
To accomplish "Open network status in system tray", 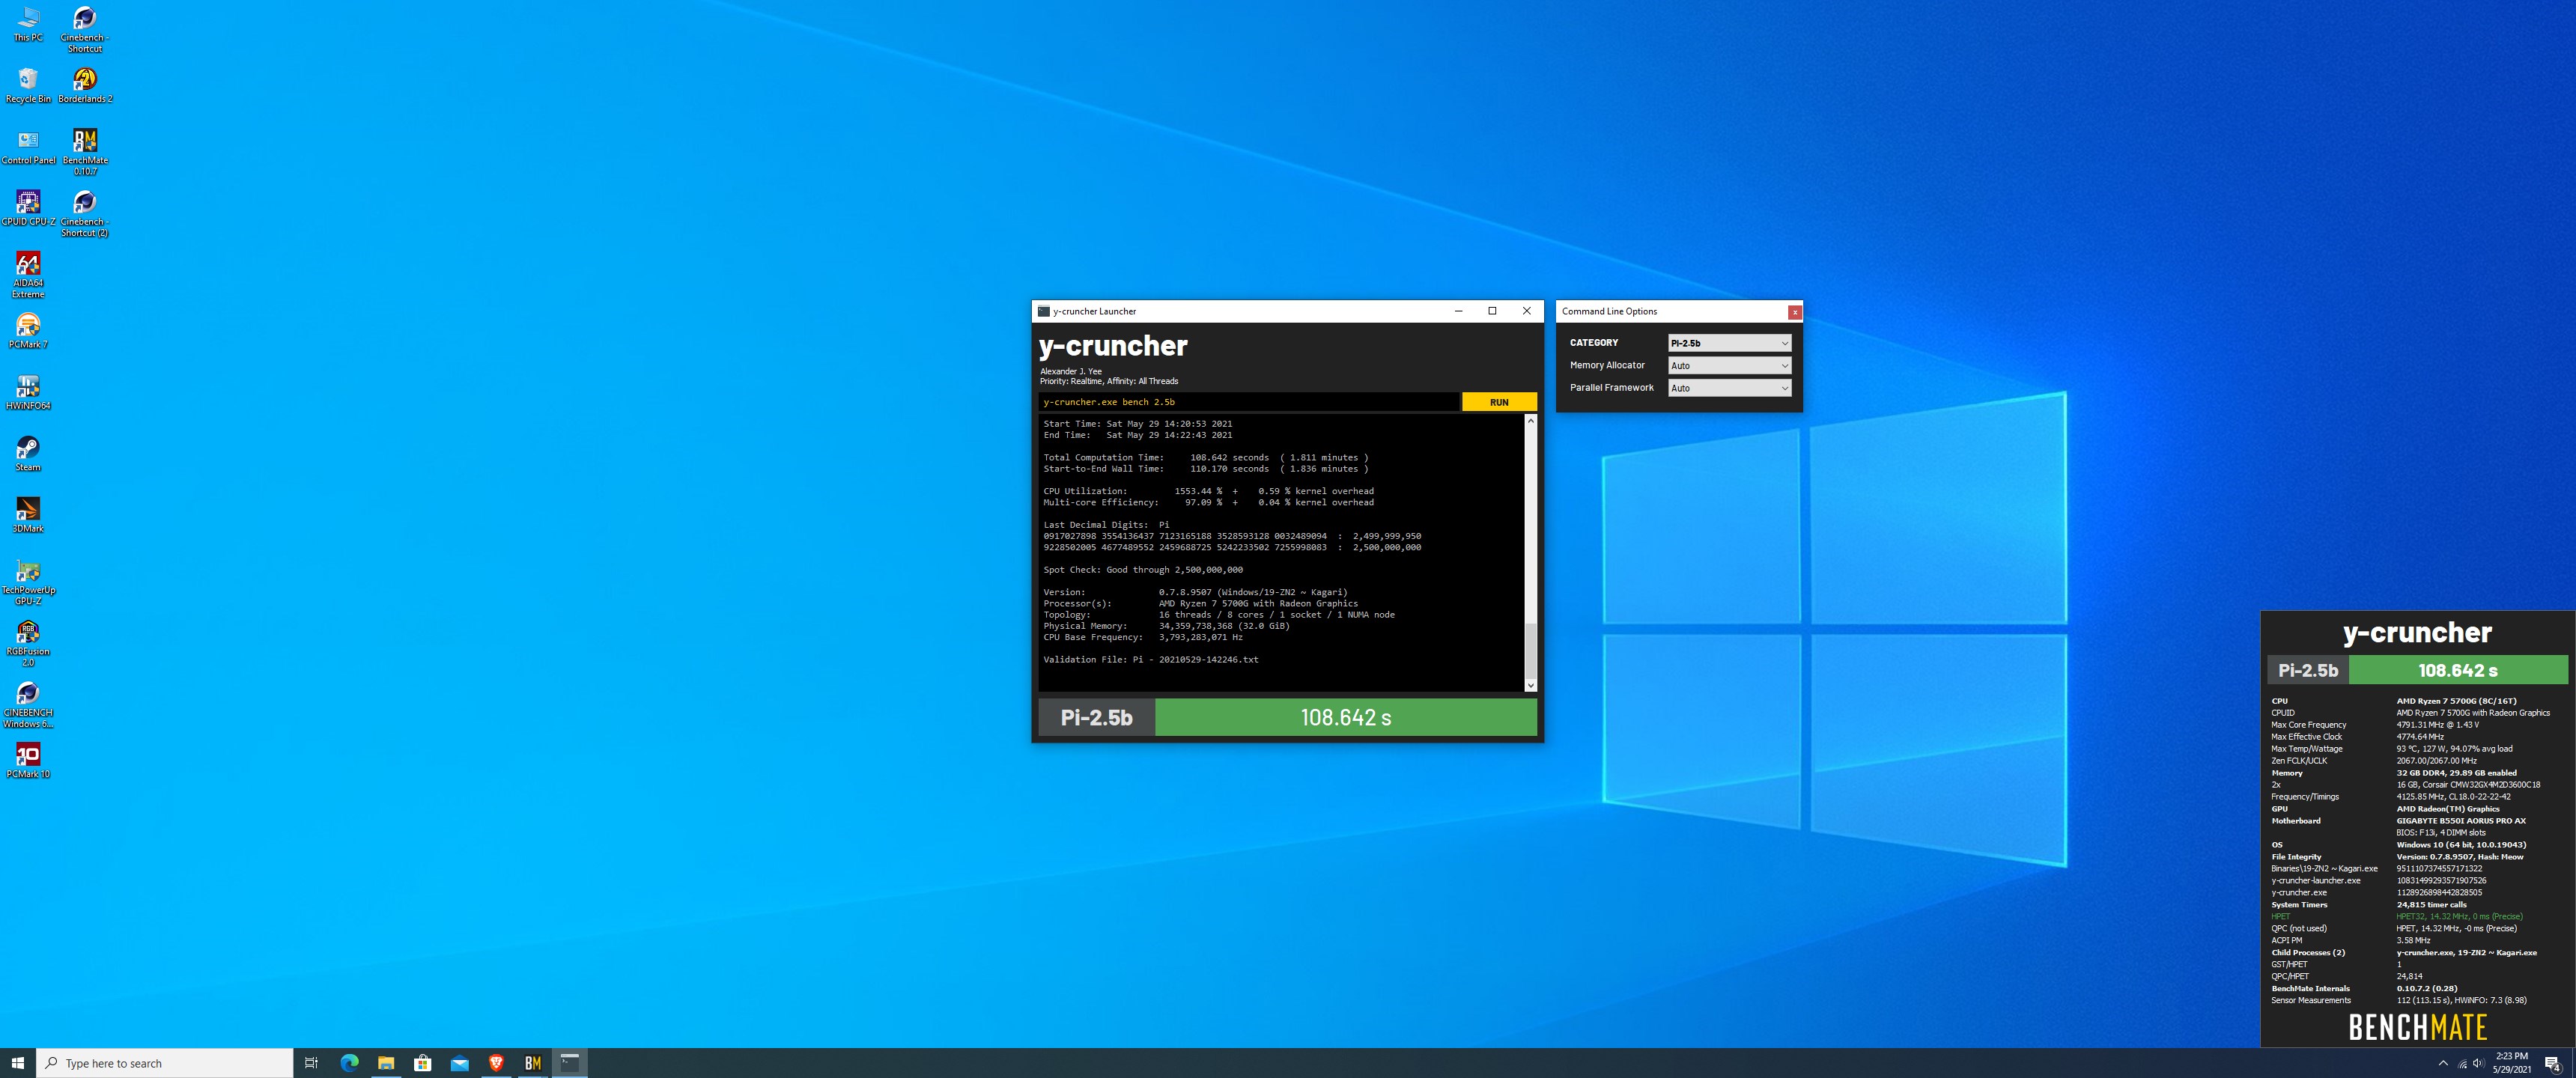I will coord(2462,1063).
